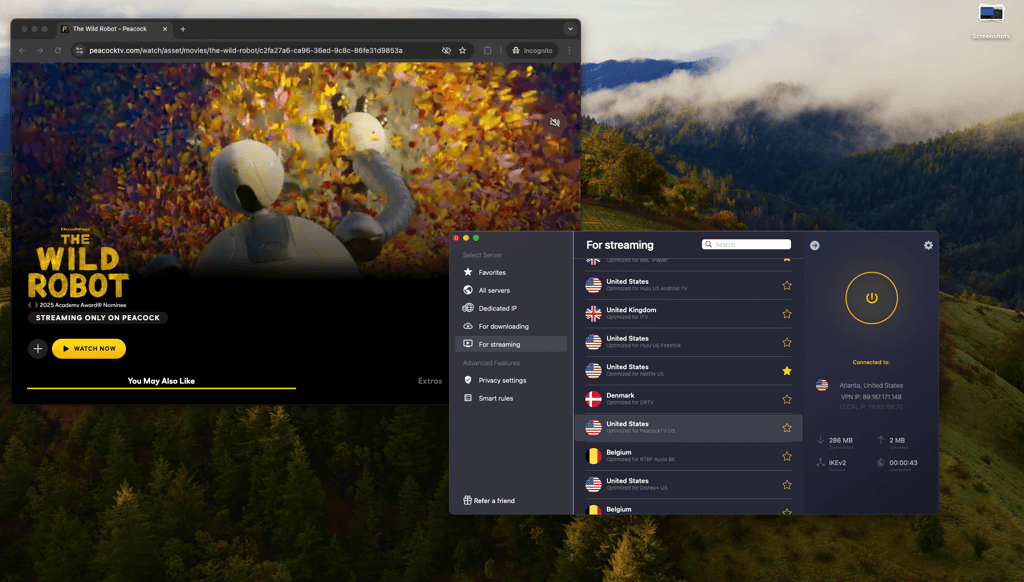Select the PeacockTV US server row
Screen dimensions: 1024x582
688,428
